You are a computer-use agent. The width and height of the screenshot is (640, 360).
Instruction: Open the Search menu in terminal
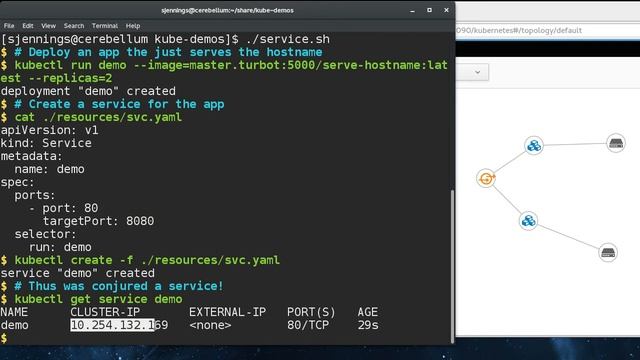click(74, 26)
